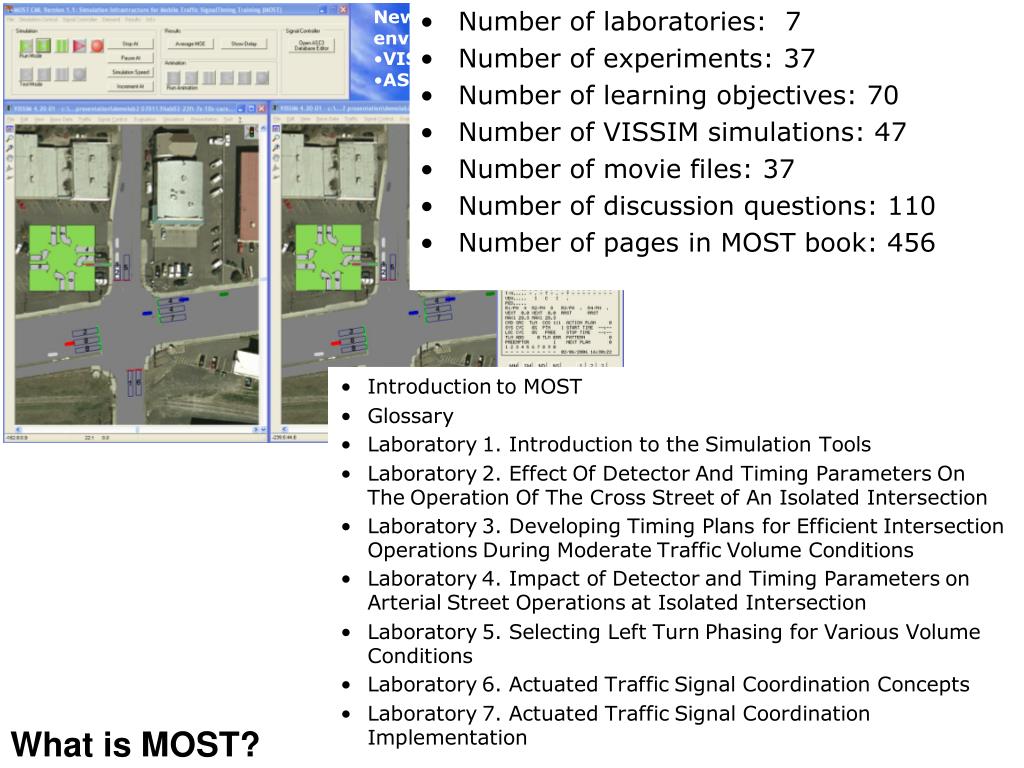
Task: Select the top tool icon in left VISSIM toolbar
Action: click(10, 129)
